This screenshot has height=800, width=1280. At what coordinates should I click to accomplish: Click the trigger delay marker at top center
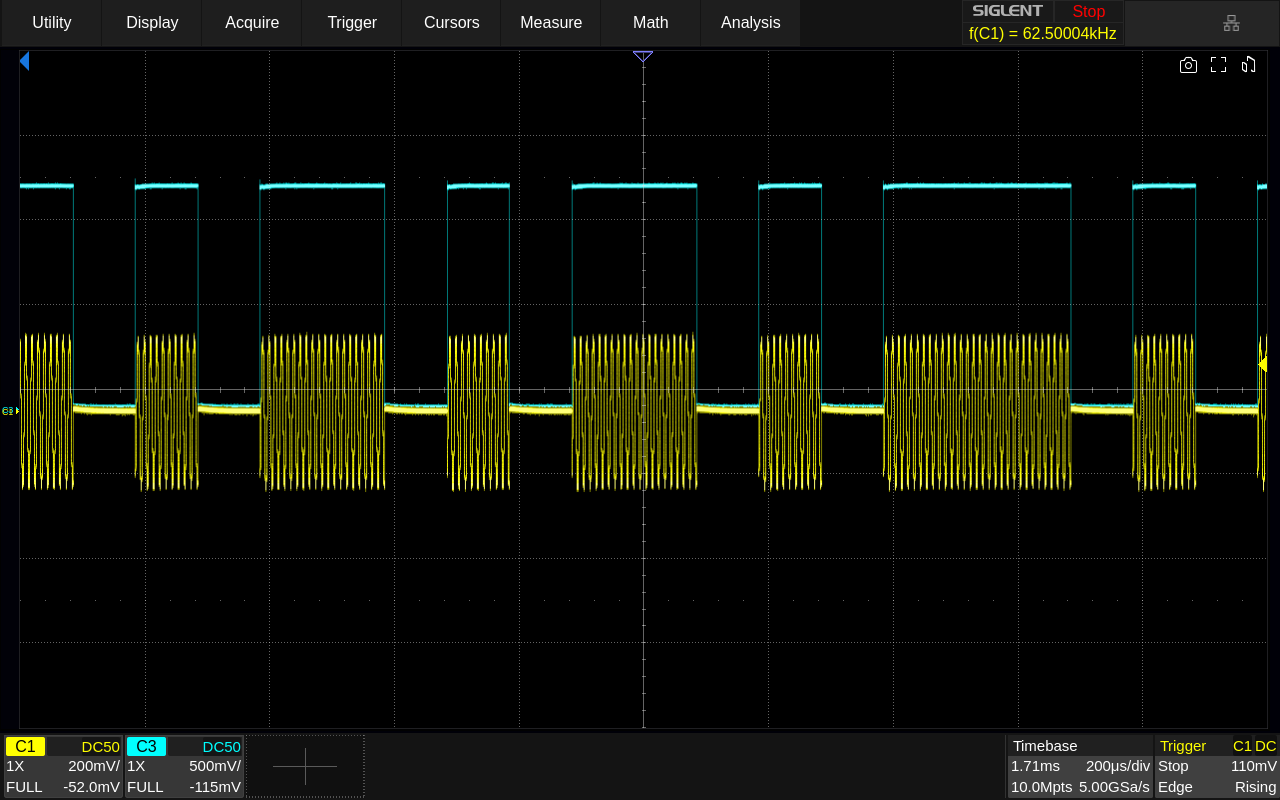point(643,57)
